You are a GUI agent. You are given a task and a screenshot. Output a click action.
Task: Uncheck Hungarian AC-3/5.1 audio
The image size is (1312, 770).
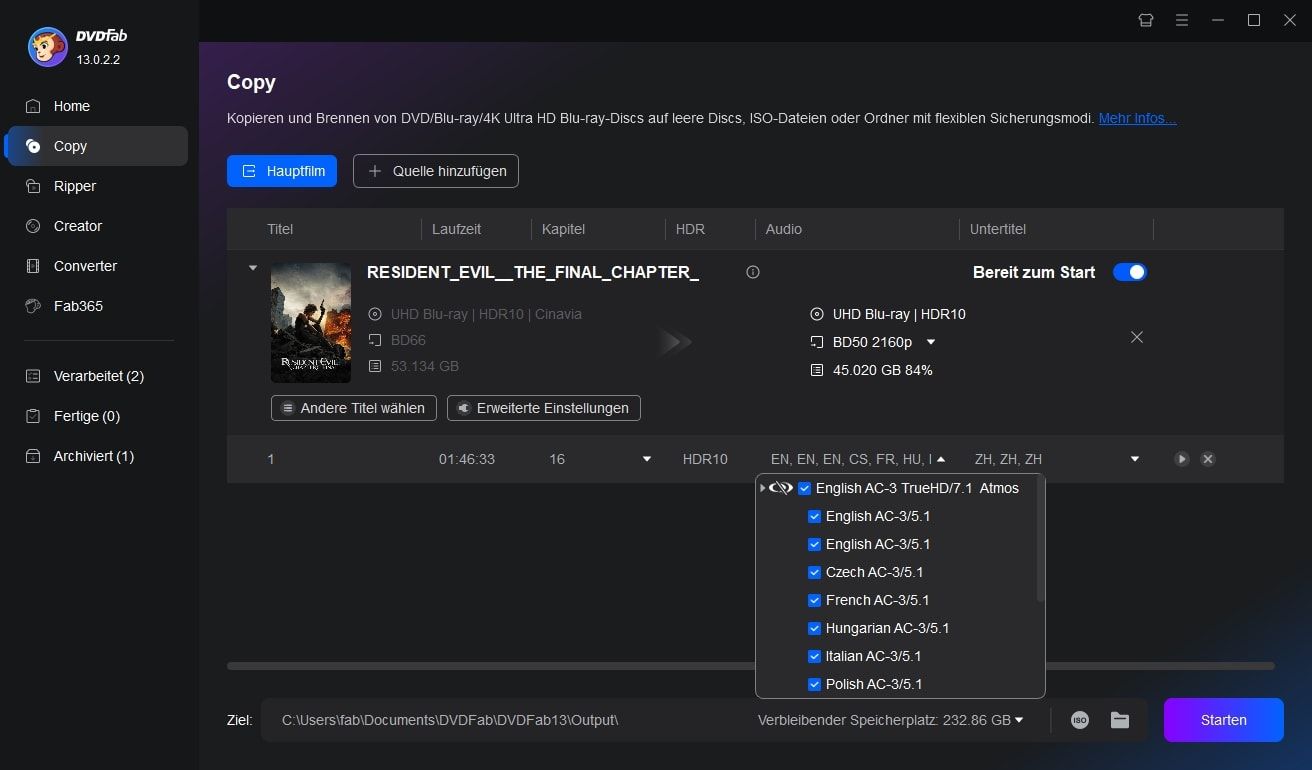(814, 628)
